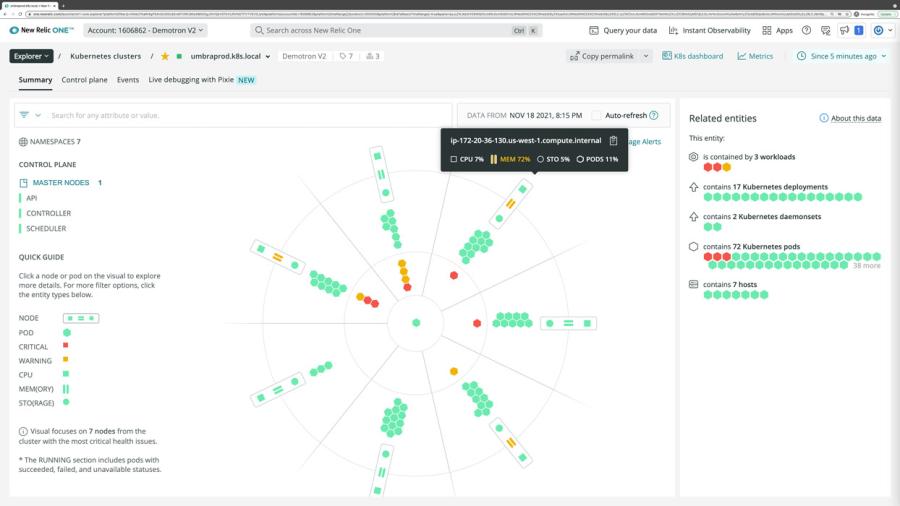Click the Auto-refresh help icon

pos(654,115)
